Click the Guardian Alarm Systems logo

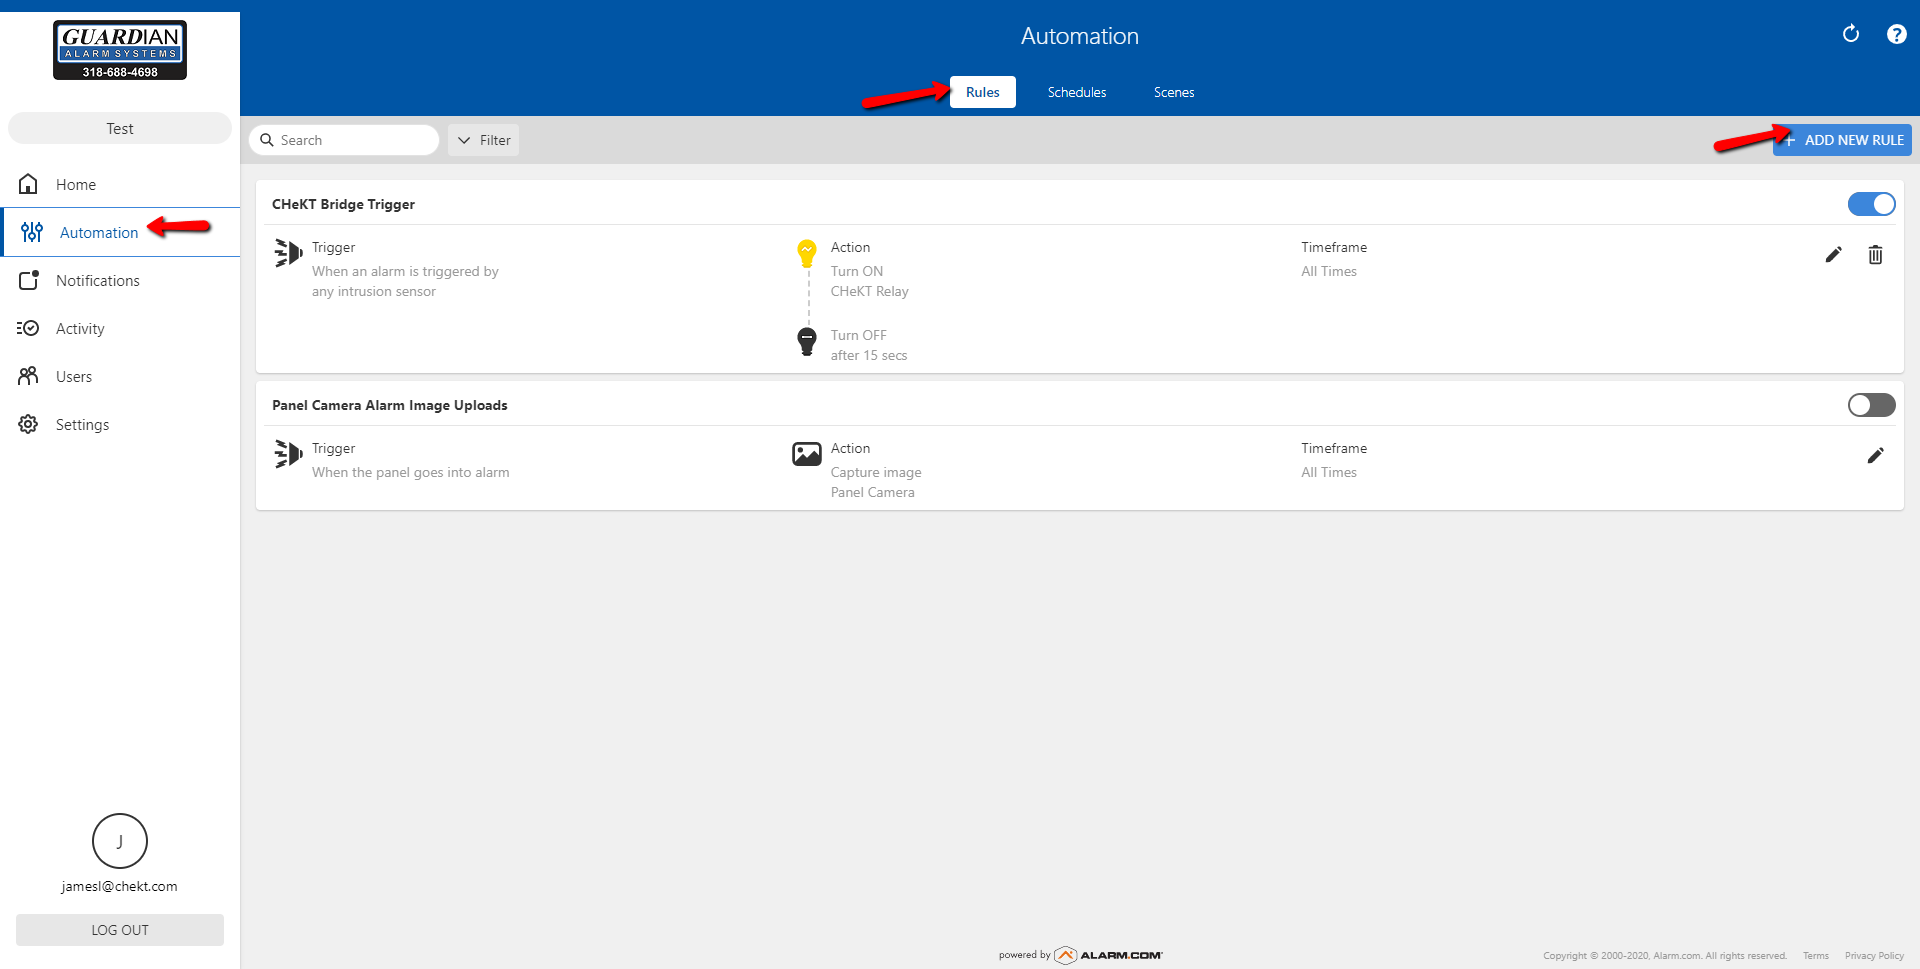click(x=120, y=50)
